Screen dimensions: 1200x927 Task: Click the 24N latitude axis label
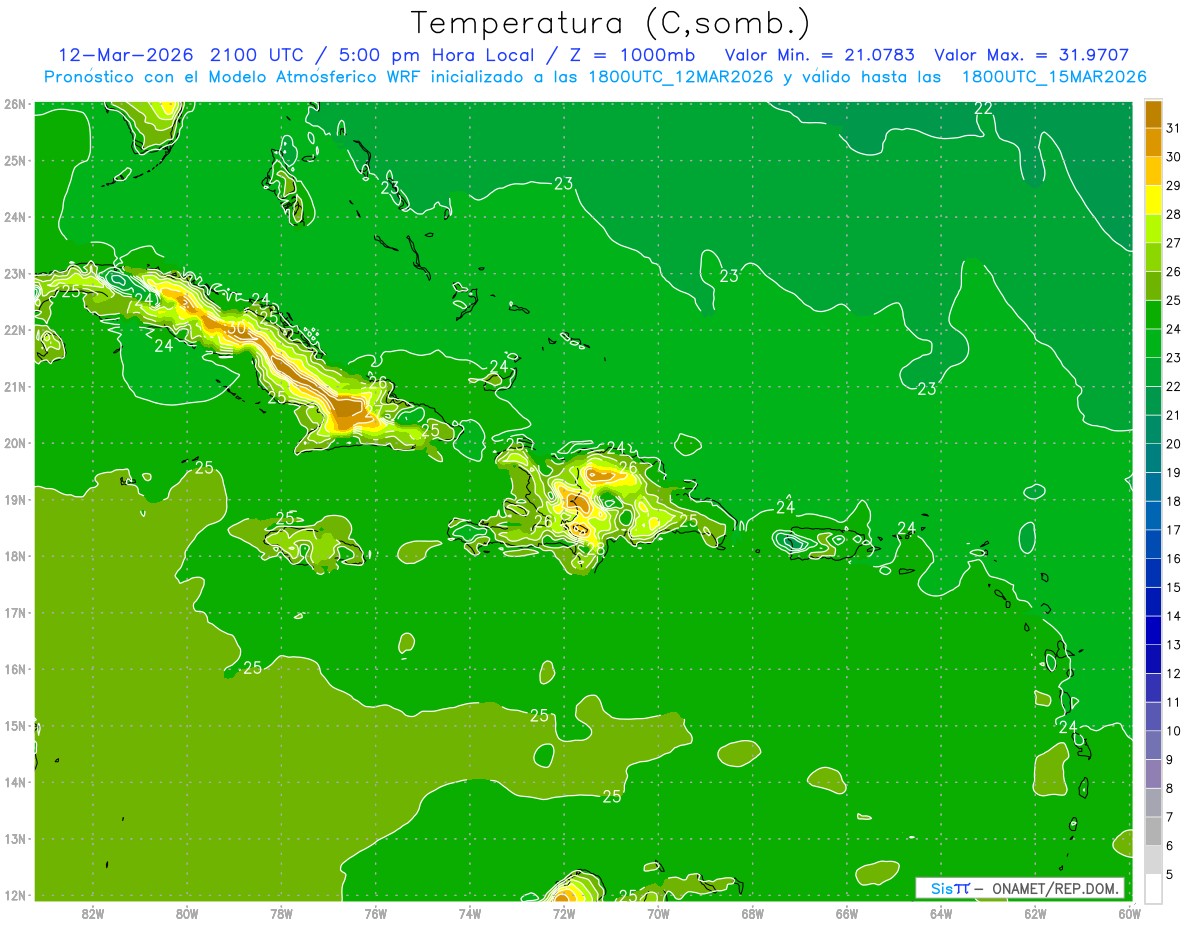(15, 217)
